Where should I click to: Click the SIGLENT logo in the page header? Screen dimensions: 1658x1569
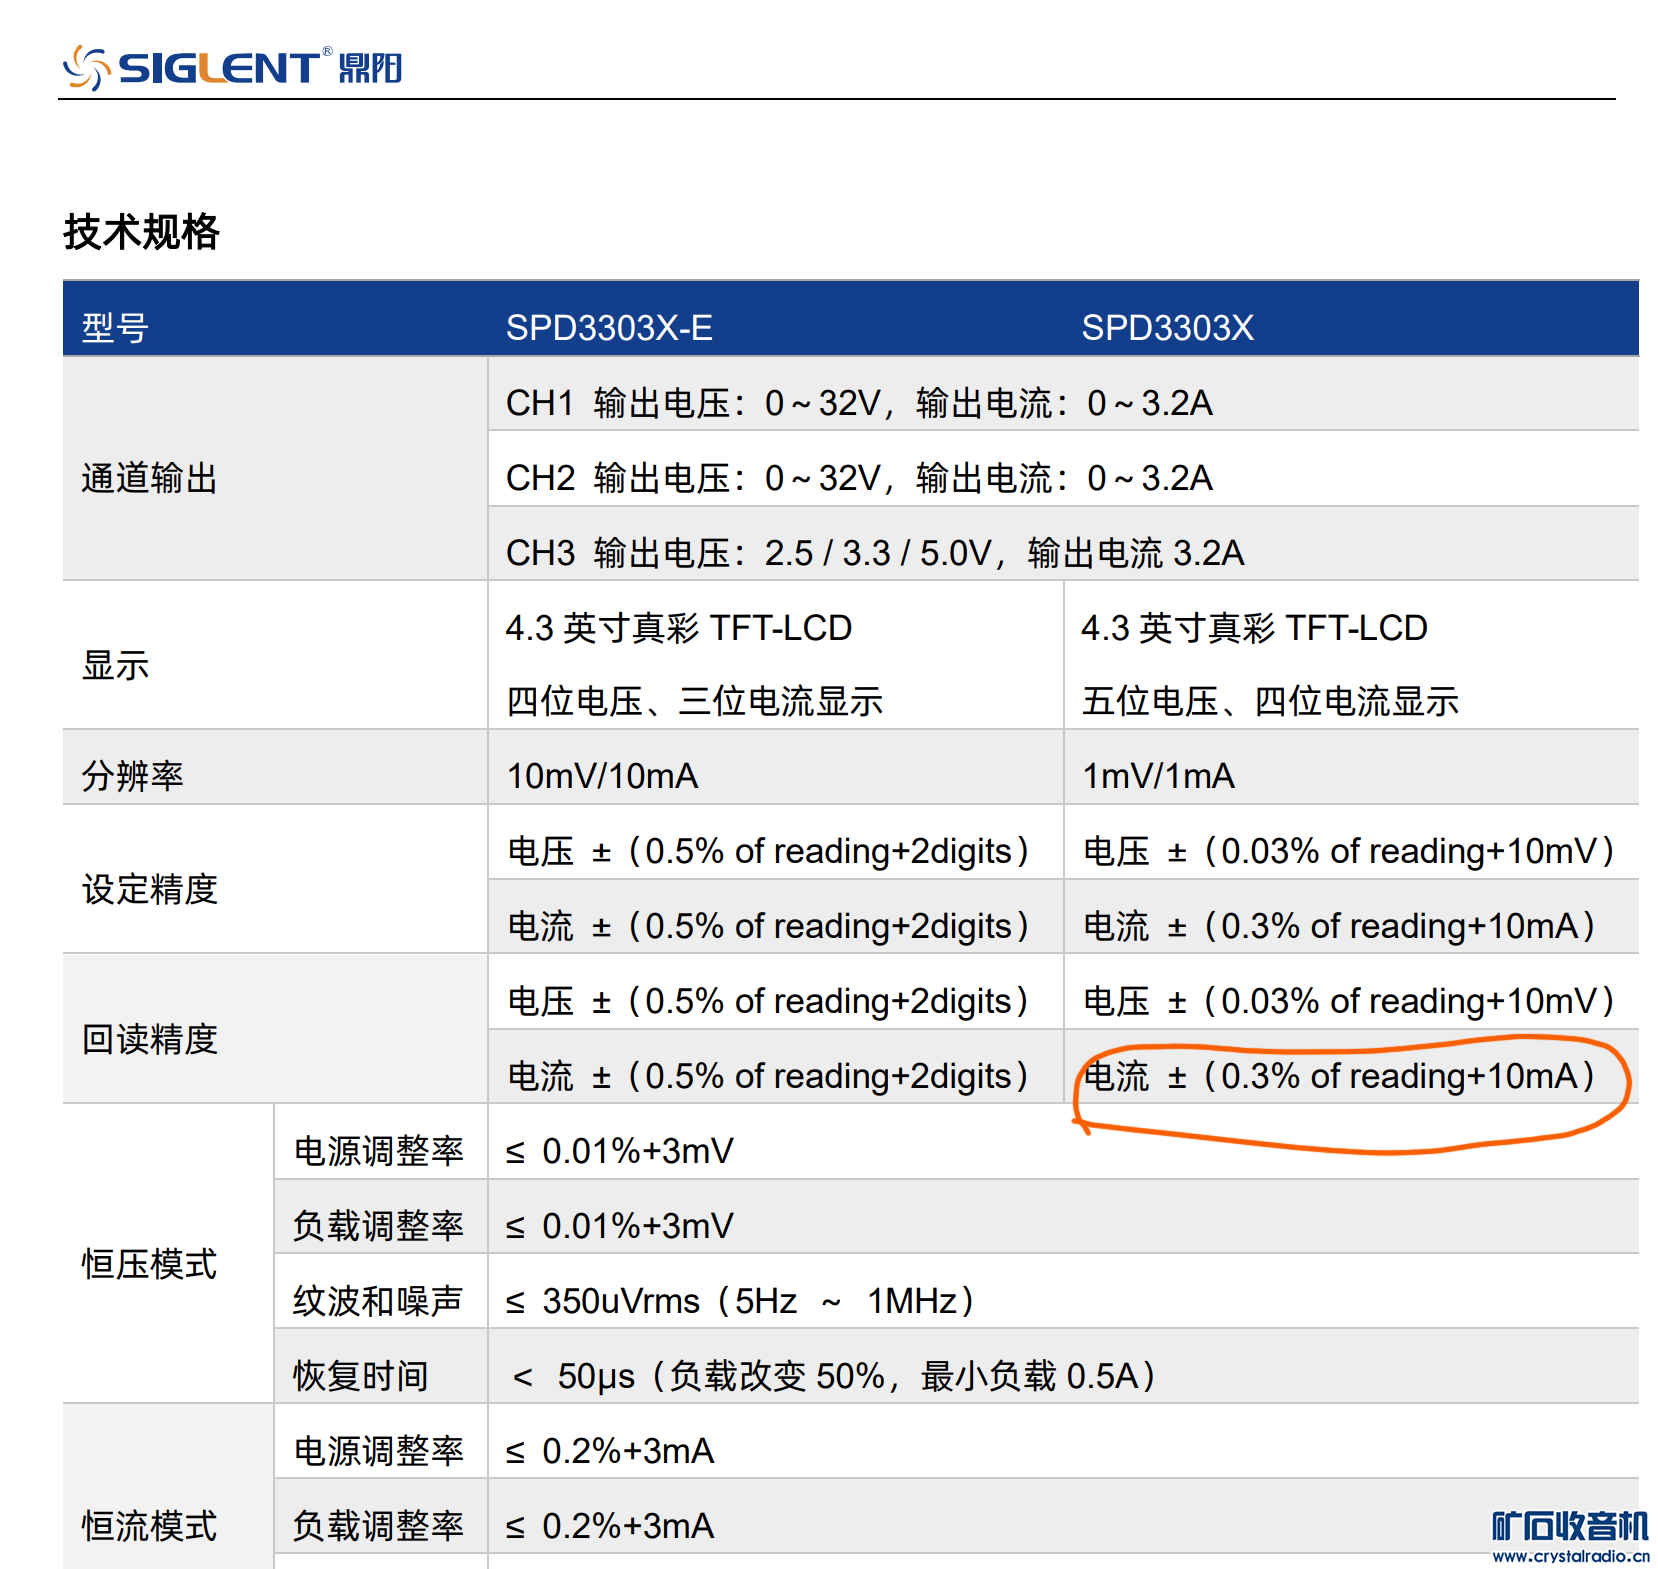pos(232,67)
